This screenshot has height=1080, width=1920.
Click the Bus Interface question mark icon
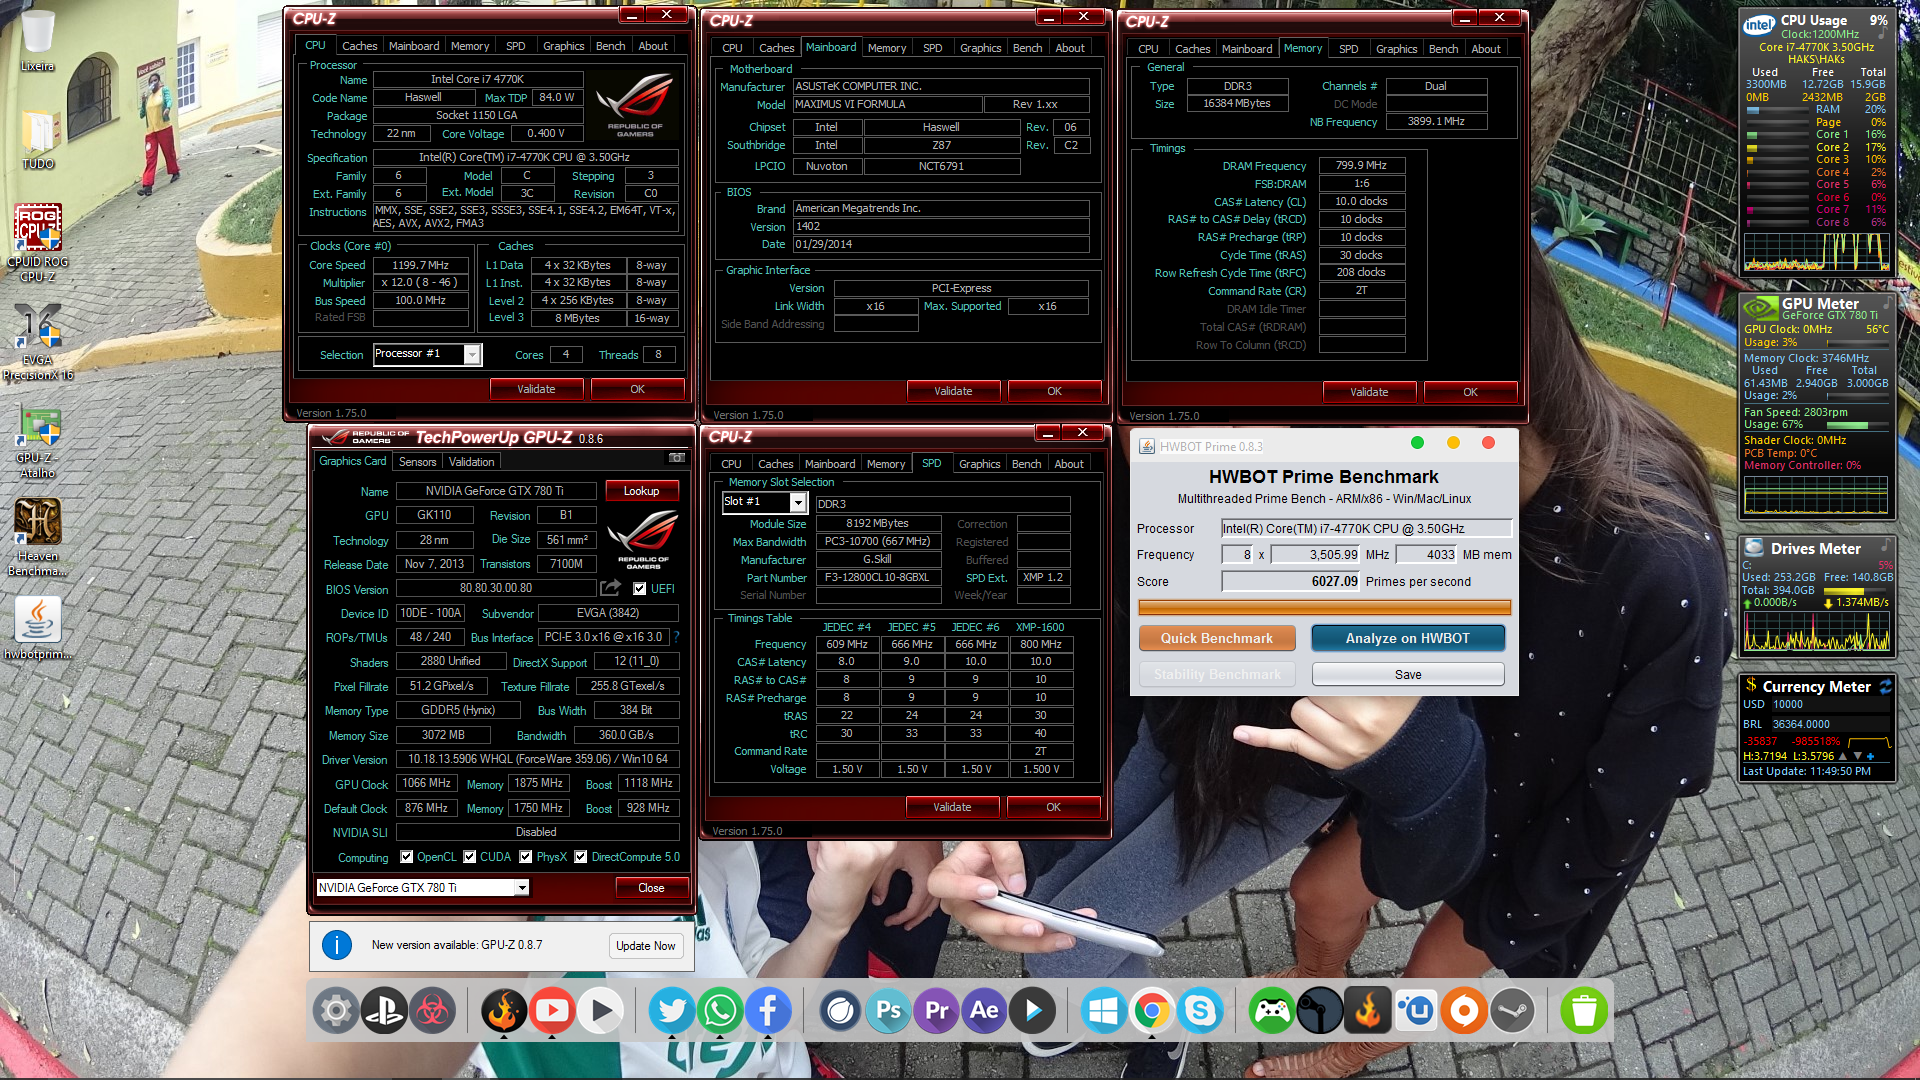tap(676, 637)
